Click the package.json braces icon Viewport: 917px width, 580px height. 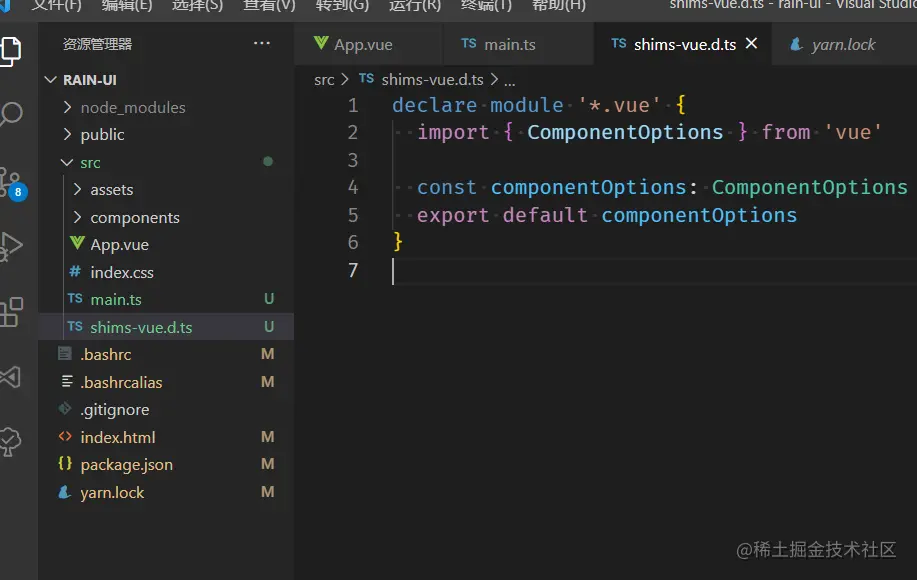click(x=65, y=465)
